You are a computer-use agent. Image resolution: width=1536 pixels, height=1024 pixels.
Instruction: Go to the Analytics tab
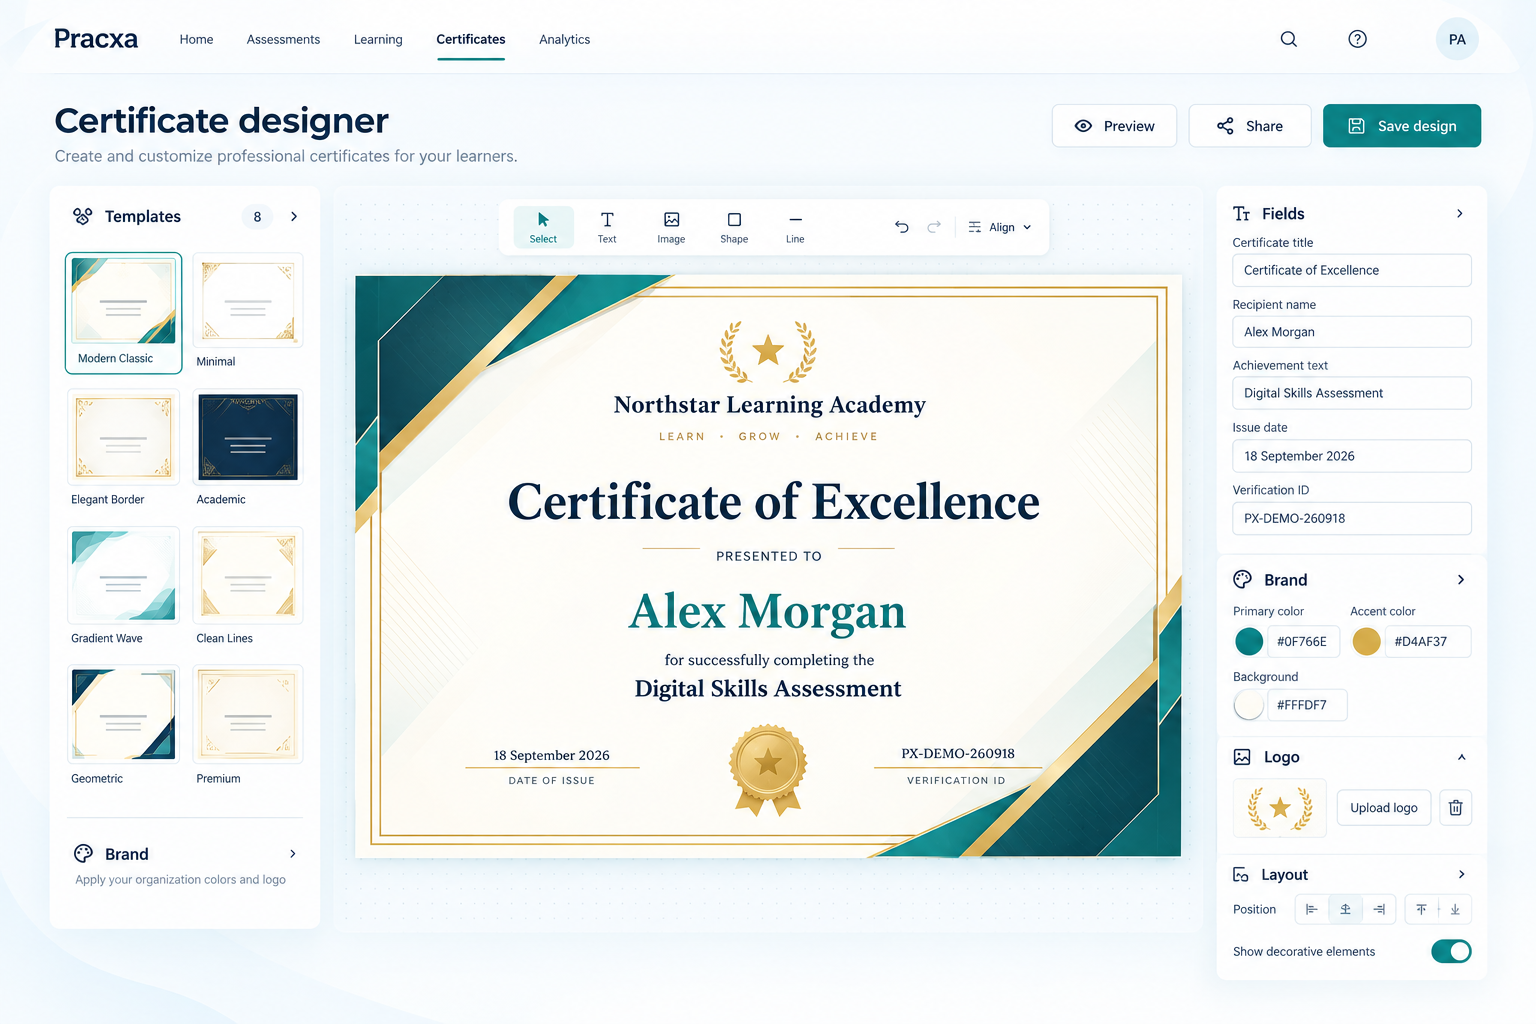pos(564,39)
